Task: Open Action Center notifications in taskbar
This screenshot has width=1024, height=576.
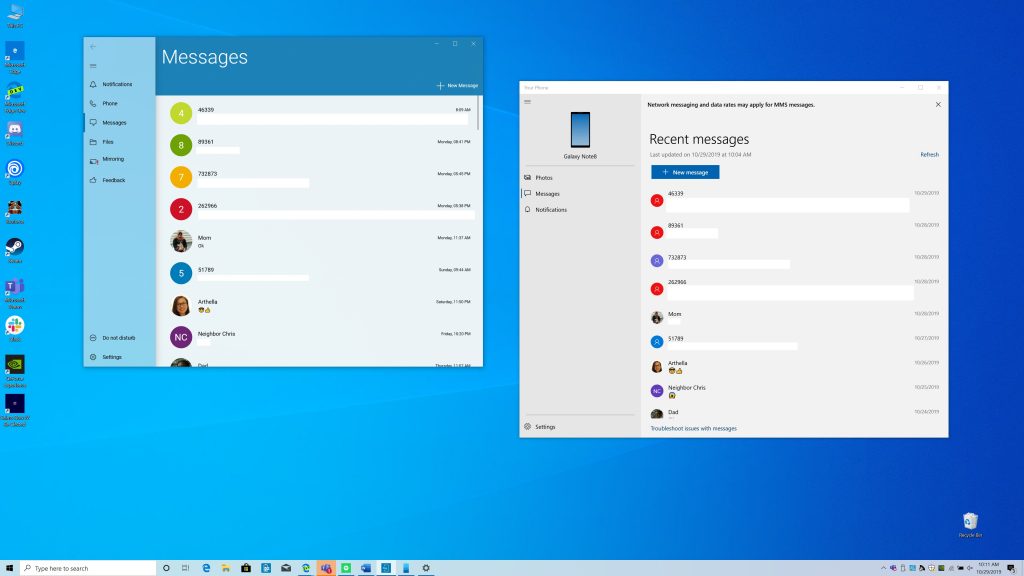Action: coord(1011,568)
